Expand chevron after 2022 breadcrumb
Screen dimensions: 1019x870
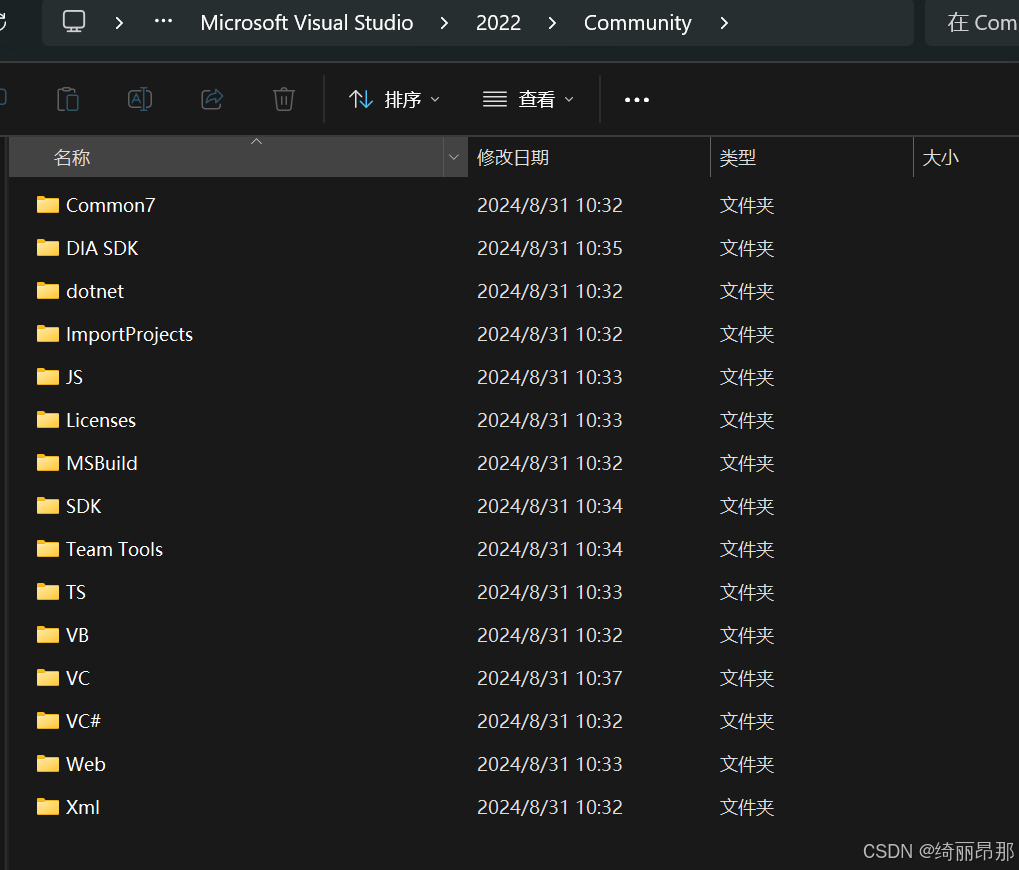[552, 23]
